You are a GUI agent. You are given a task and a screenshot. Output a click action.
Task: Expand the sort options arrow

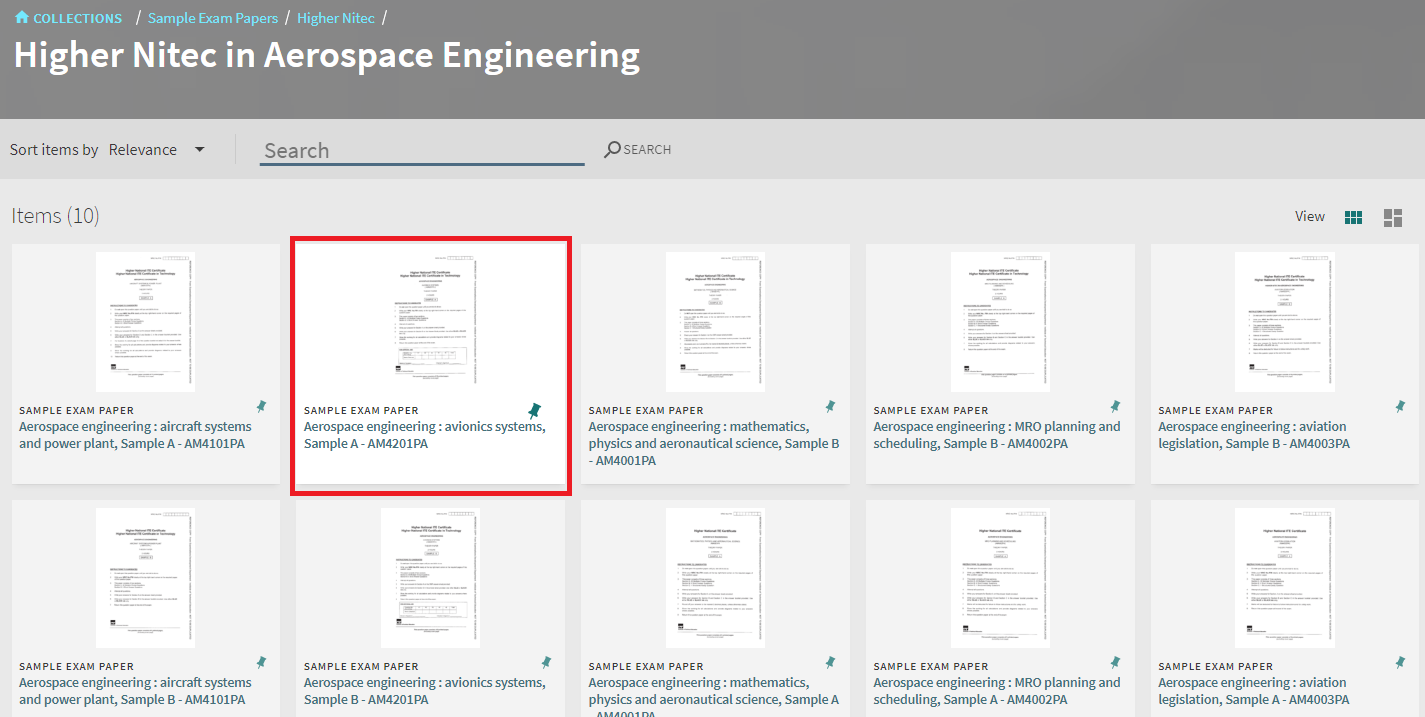199,148
